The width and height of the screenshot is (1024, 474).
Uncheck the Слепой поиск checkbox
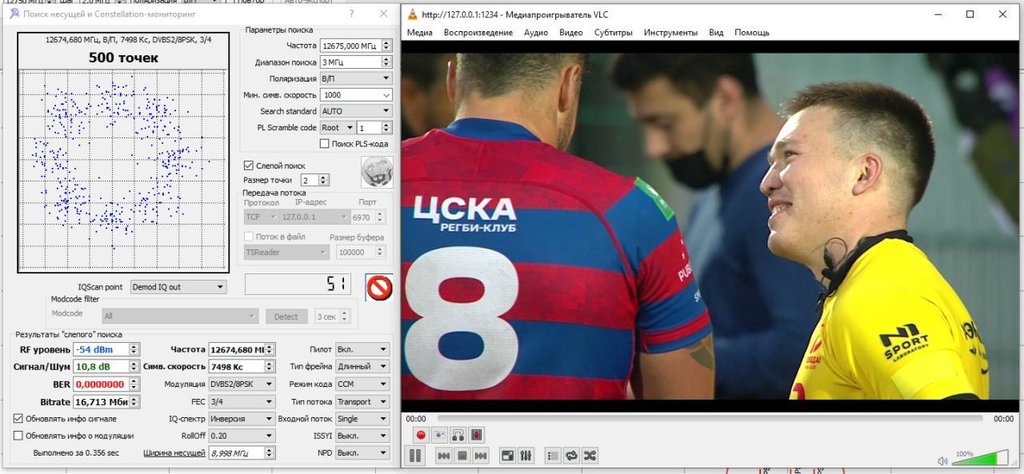click(249, 164)
